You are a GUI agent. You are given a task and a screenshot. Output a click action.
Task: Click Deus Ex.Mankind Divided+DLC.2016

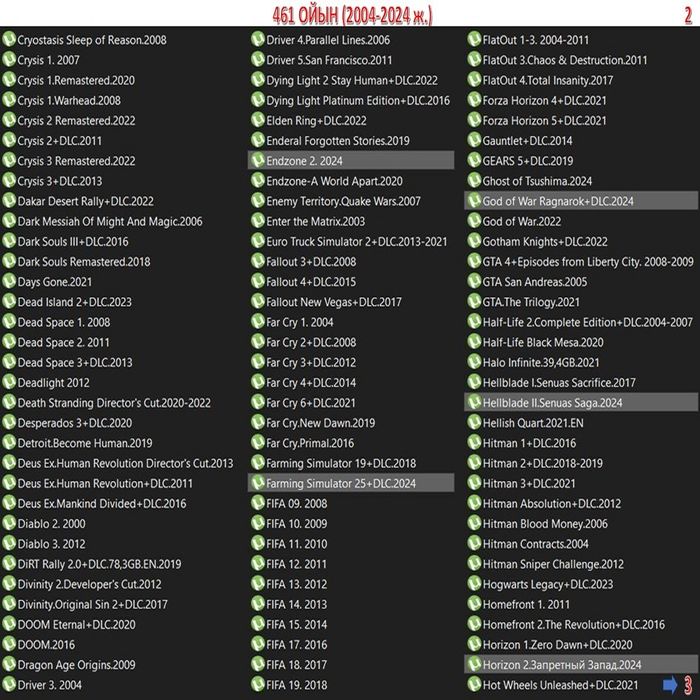[102, 504]
